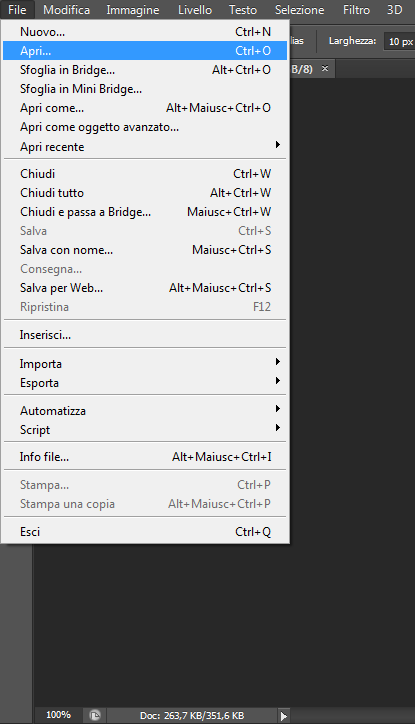
Task: Open the Apri recente submenu
Action: pyautogui.click(x=145, y=147)
